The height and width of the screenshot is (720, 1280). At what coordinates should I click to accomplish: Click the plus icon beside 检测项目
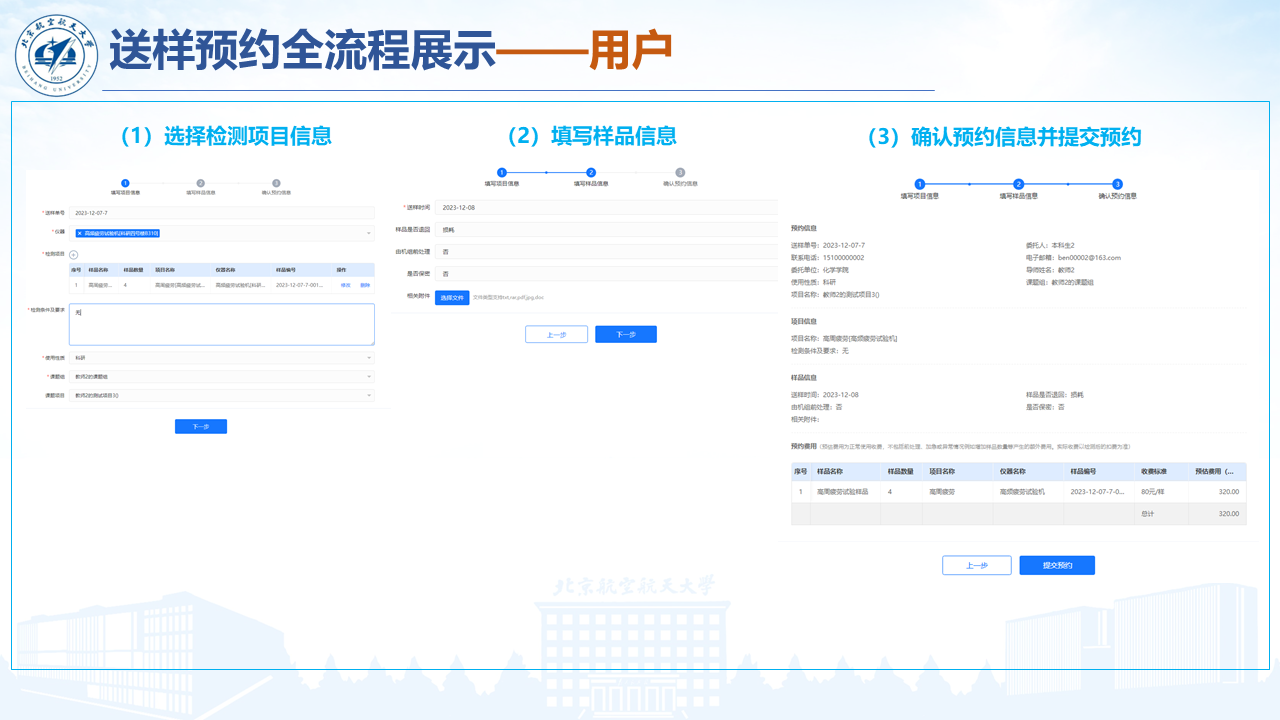[x=73, y=255]
